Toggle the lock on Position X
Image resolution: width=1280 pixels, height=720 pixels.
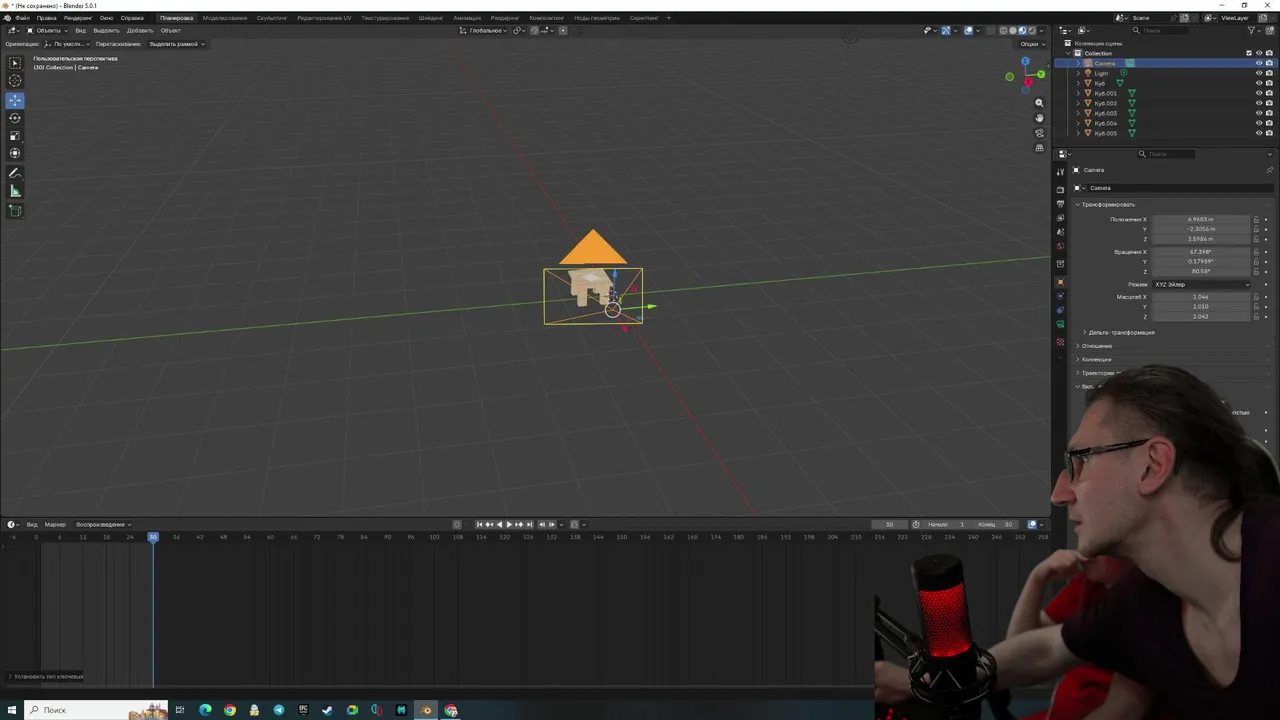(1256, 219)
